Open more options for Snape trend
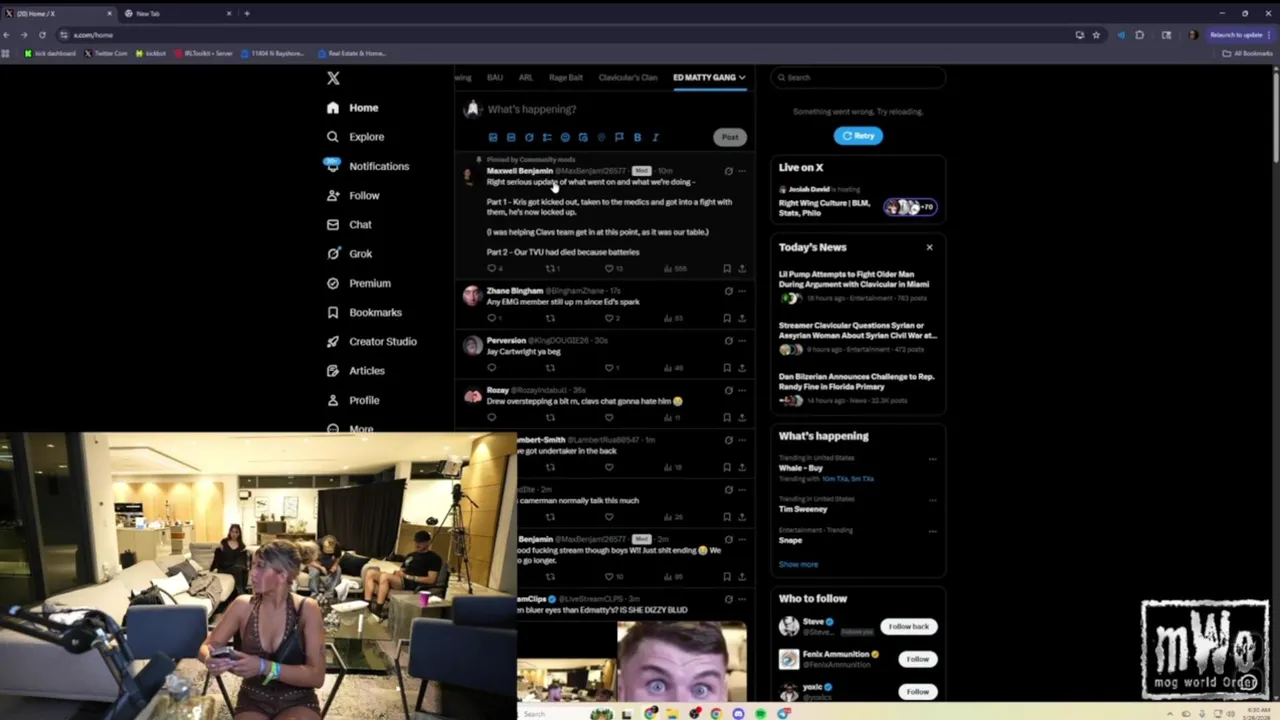 pyautogui.click(x=932, y=531)
